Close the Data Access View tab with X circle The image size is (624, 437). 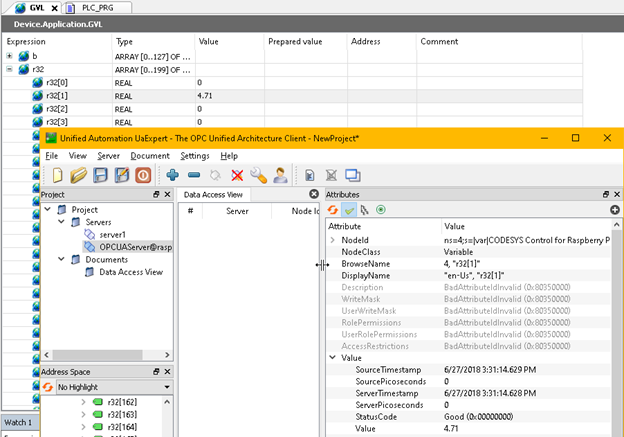tap(314, 194)
